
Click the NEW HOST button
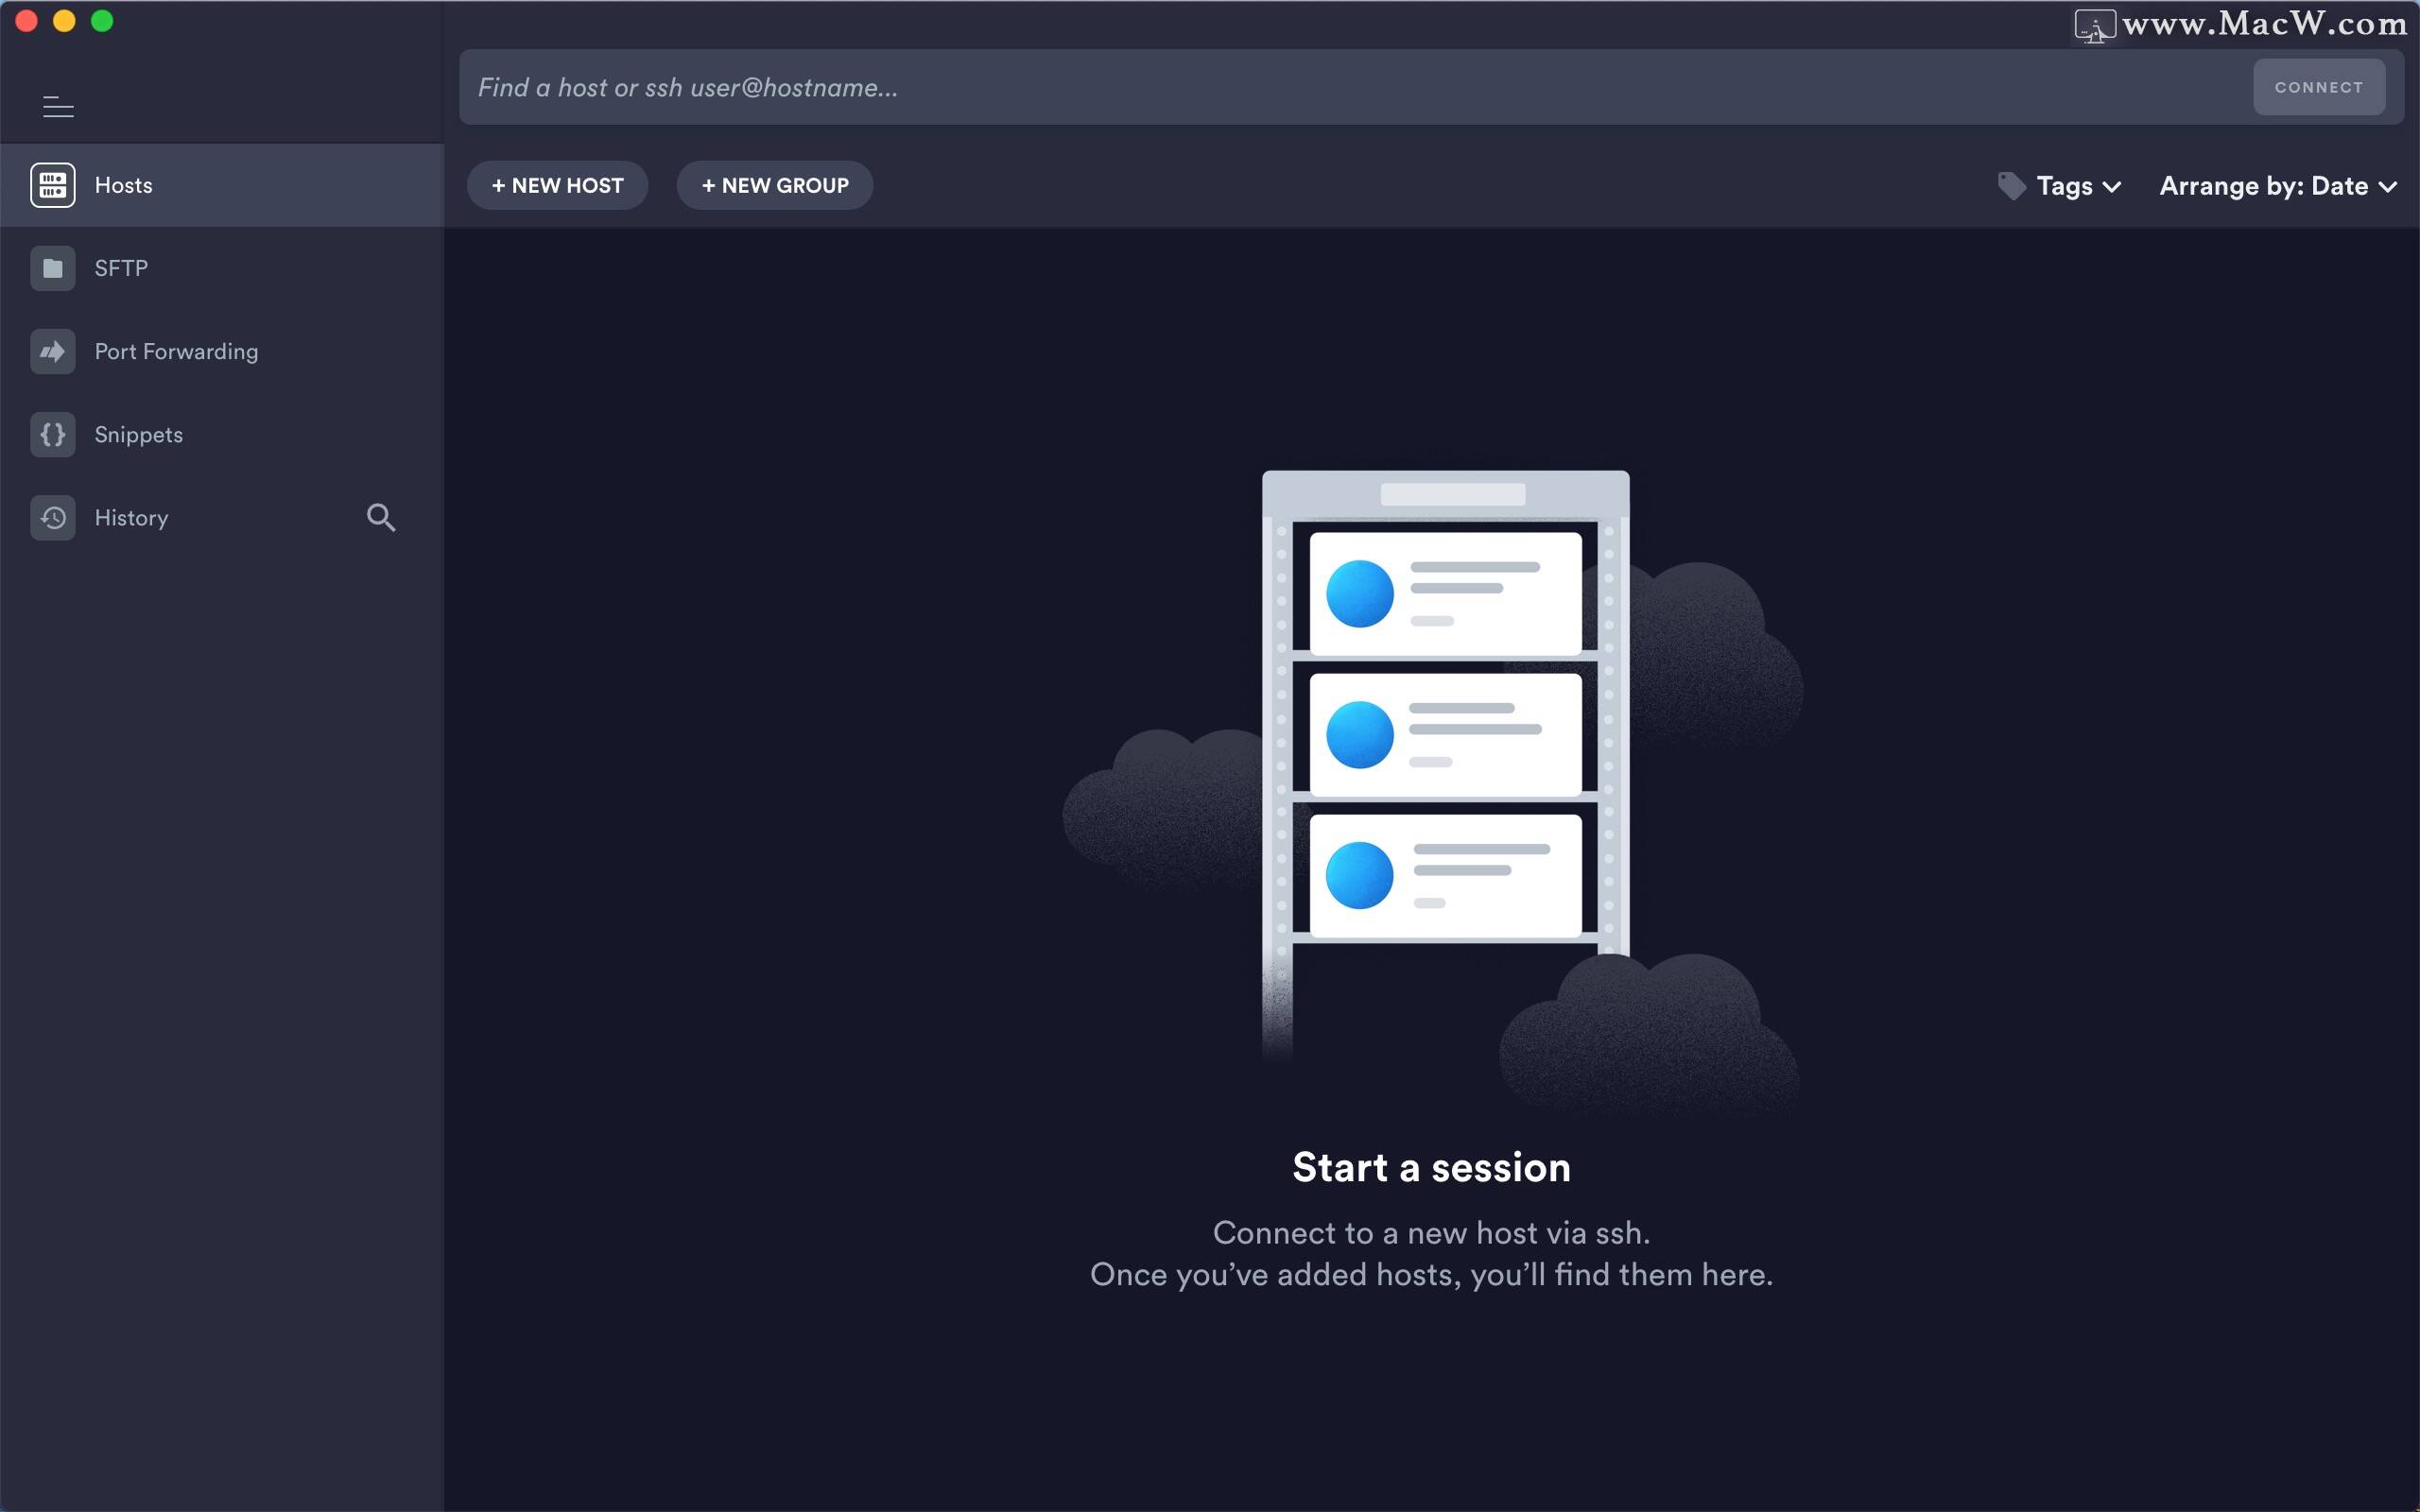(556, 184)
